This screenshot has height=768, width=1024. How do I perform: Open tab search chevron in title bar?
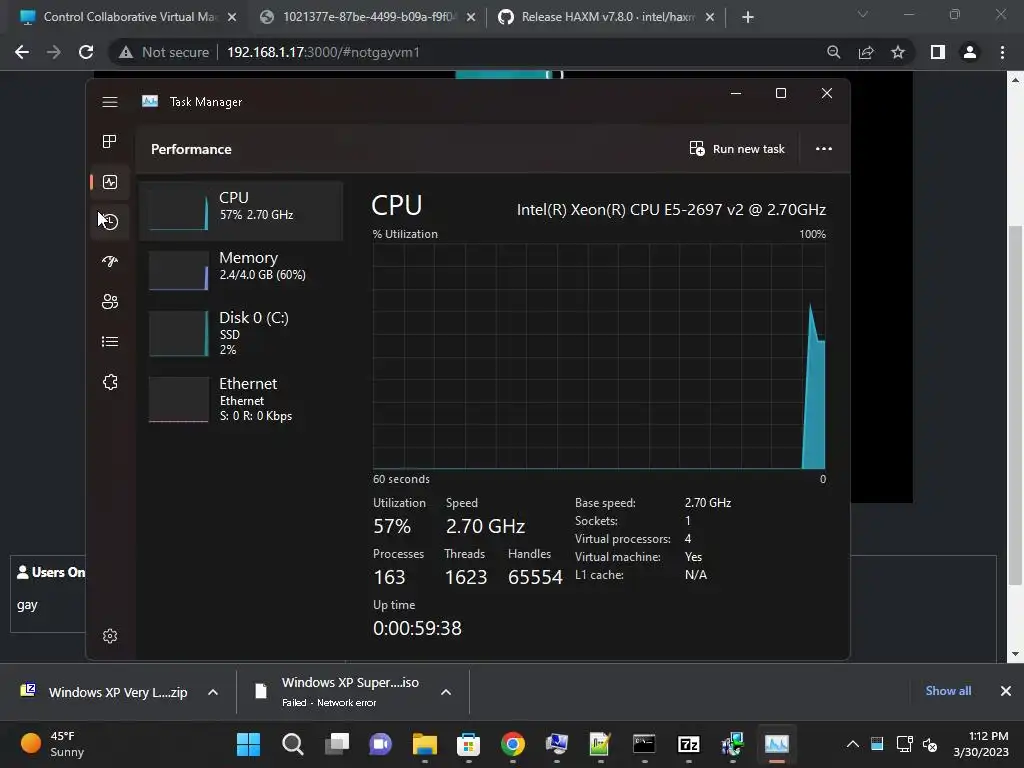click(863, 14)
